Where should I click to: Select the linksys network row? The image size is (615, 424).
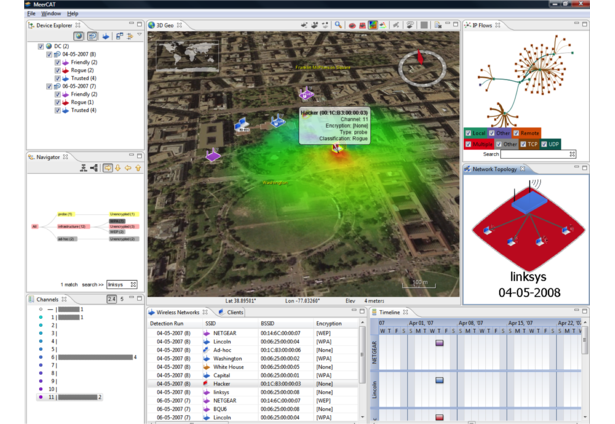(x=253, y=392)
